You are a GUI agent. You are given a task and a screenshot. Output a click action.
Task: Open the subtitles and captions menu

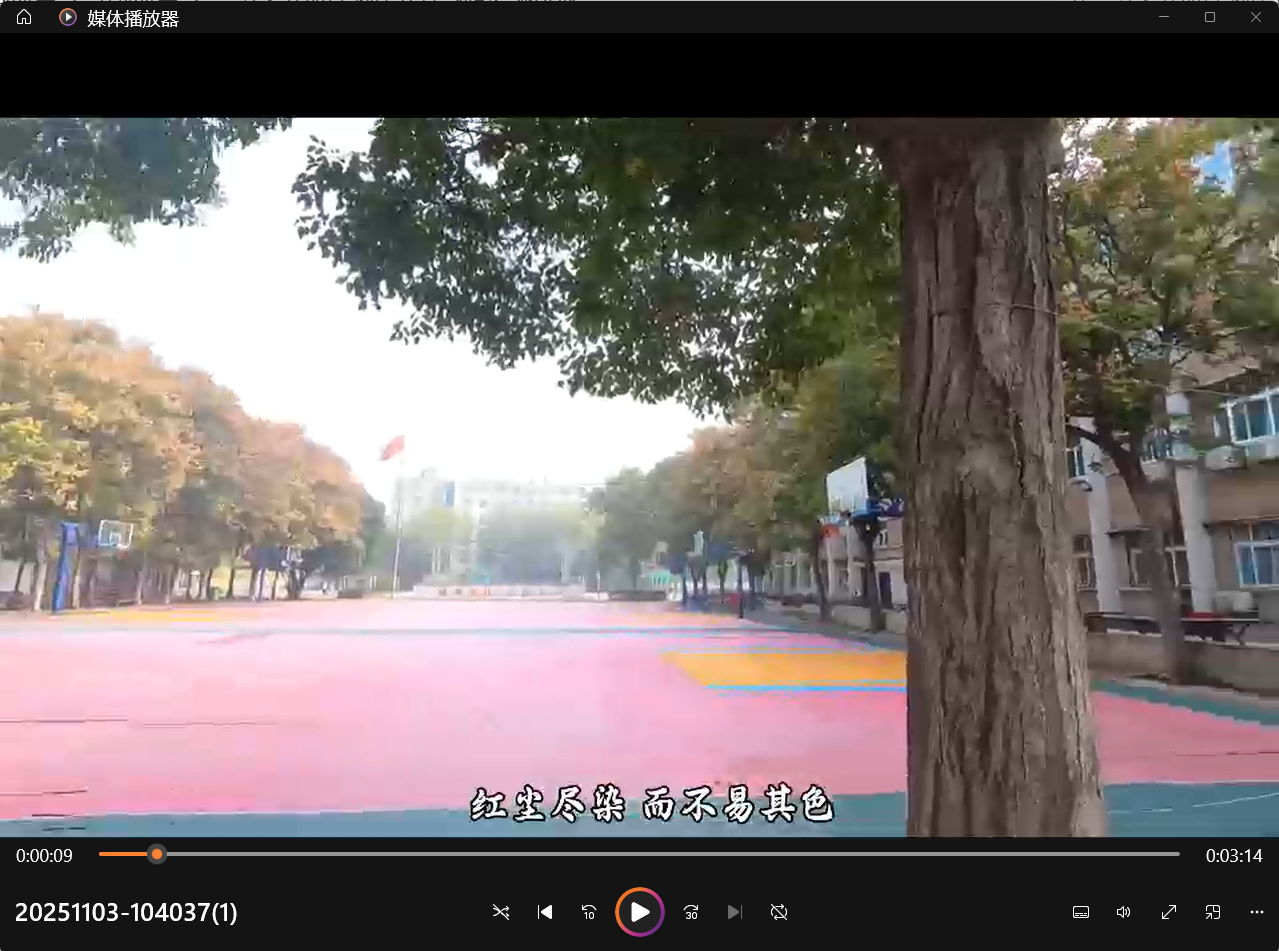[1080, 912]
